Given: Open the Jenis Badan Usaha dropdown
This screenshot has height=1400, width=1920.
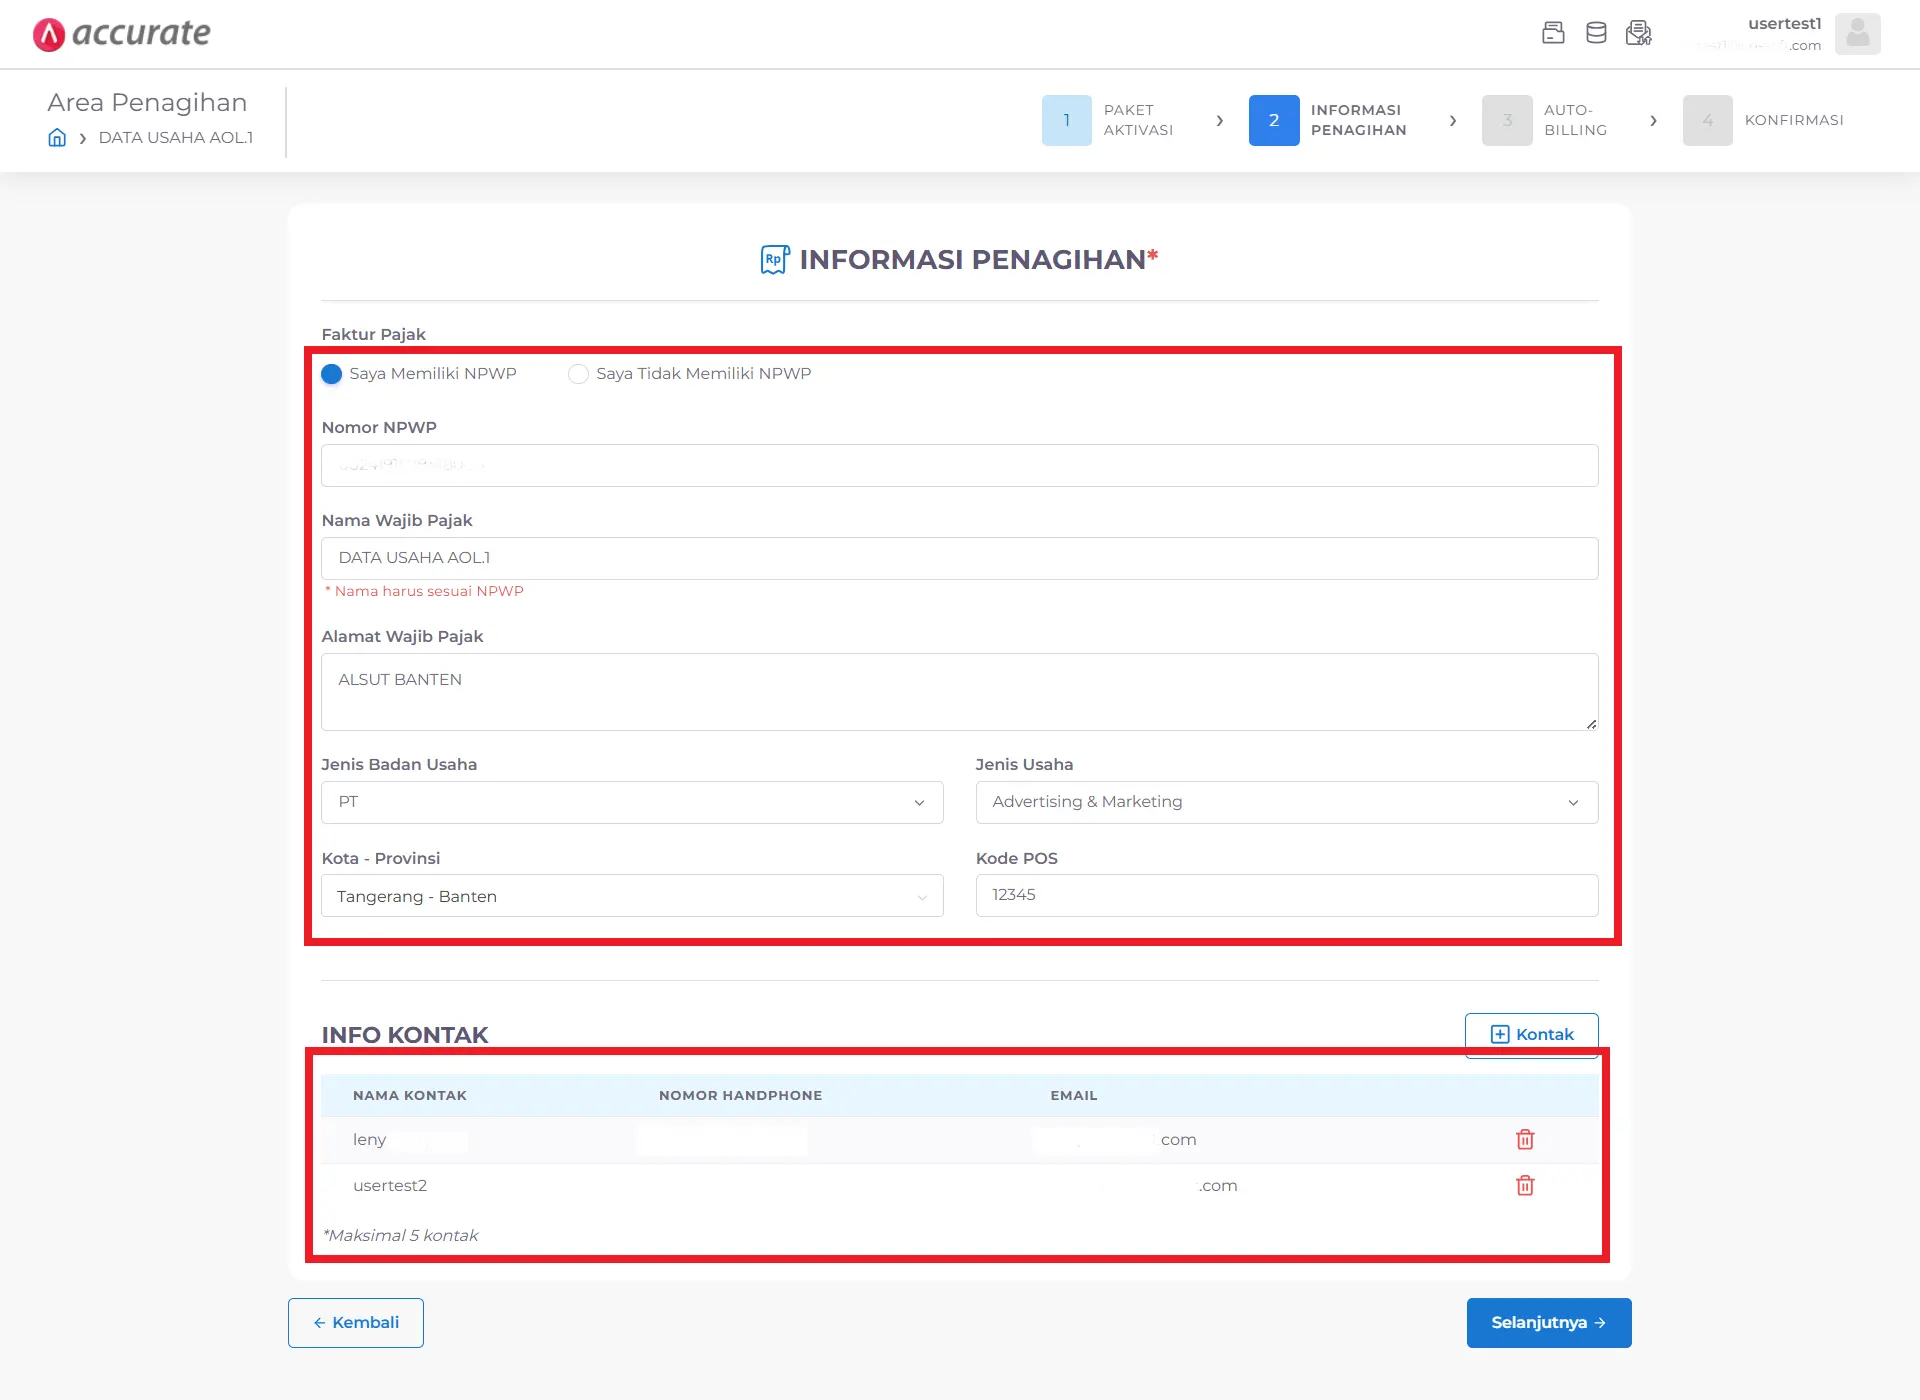Looking at the screenshot, I should coord(632,802).
